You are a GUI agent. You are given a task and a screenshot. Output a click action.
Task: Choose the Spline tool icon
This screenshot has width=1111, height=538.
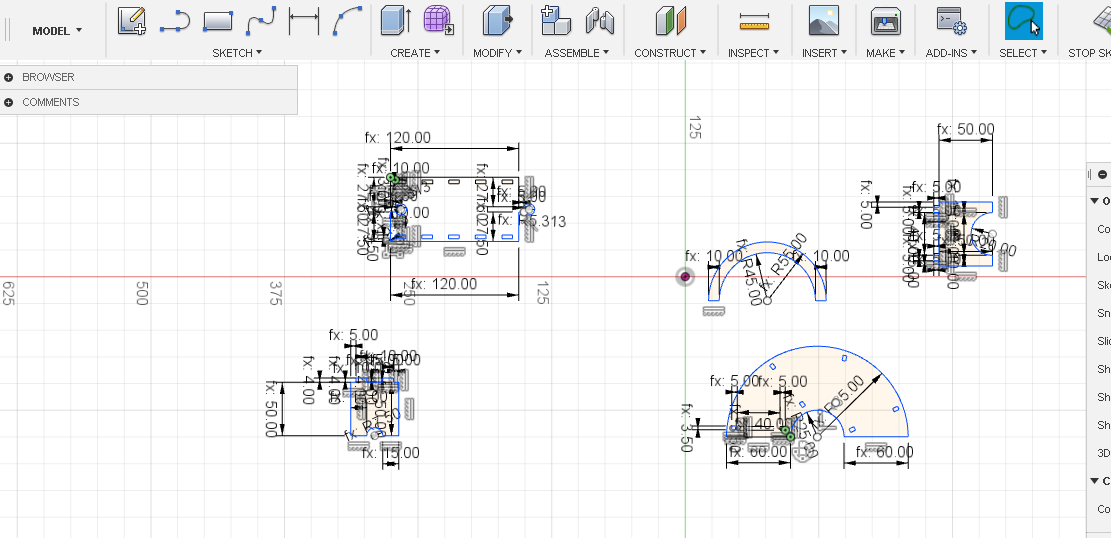click(261, 21)
